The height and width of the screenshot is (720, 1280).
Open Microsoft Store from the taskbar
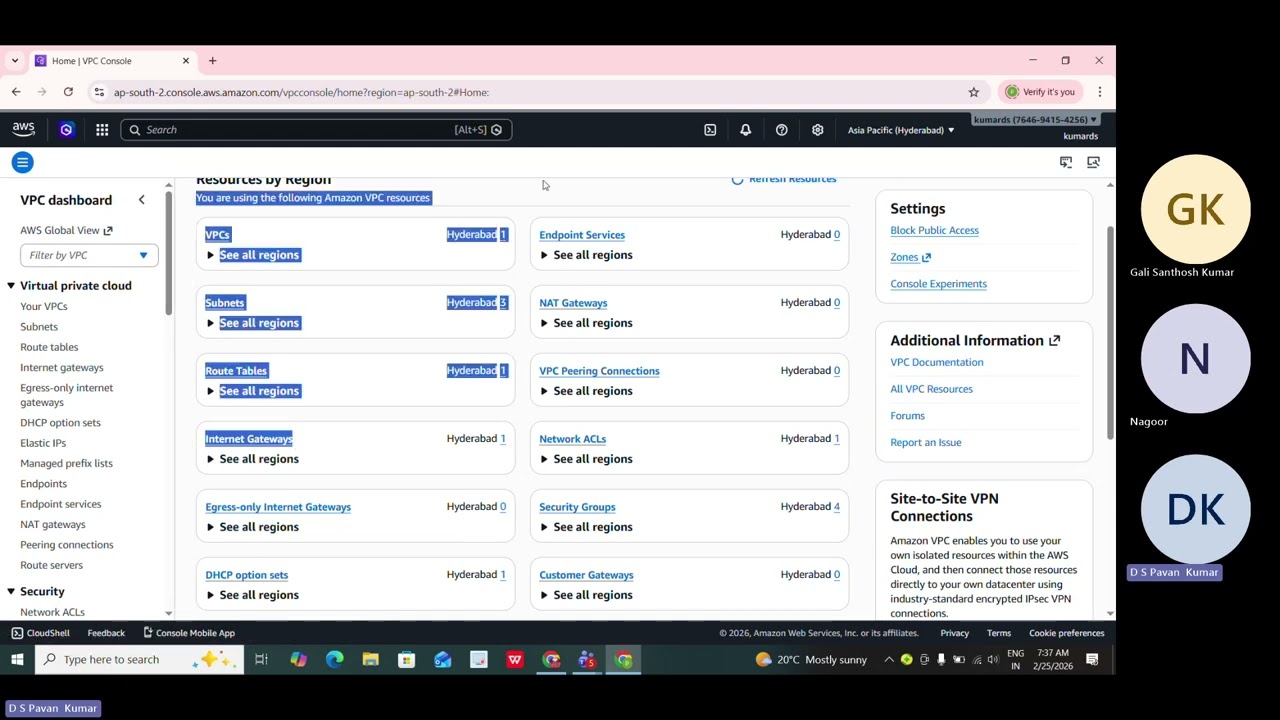(x=406, y=660)
